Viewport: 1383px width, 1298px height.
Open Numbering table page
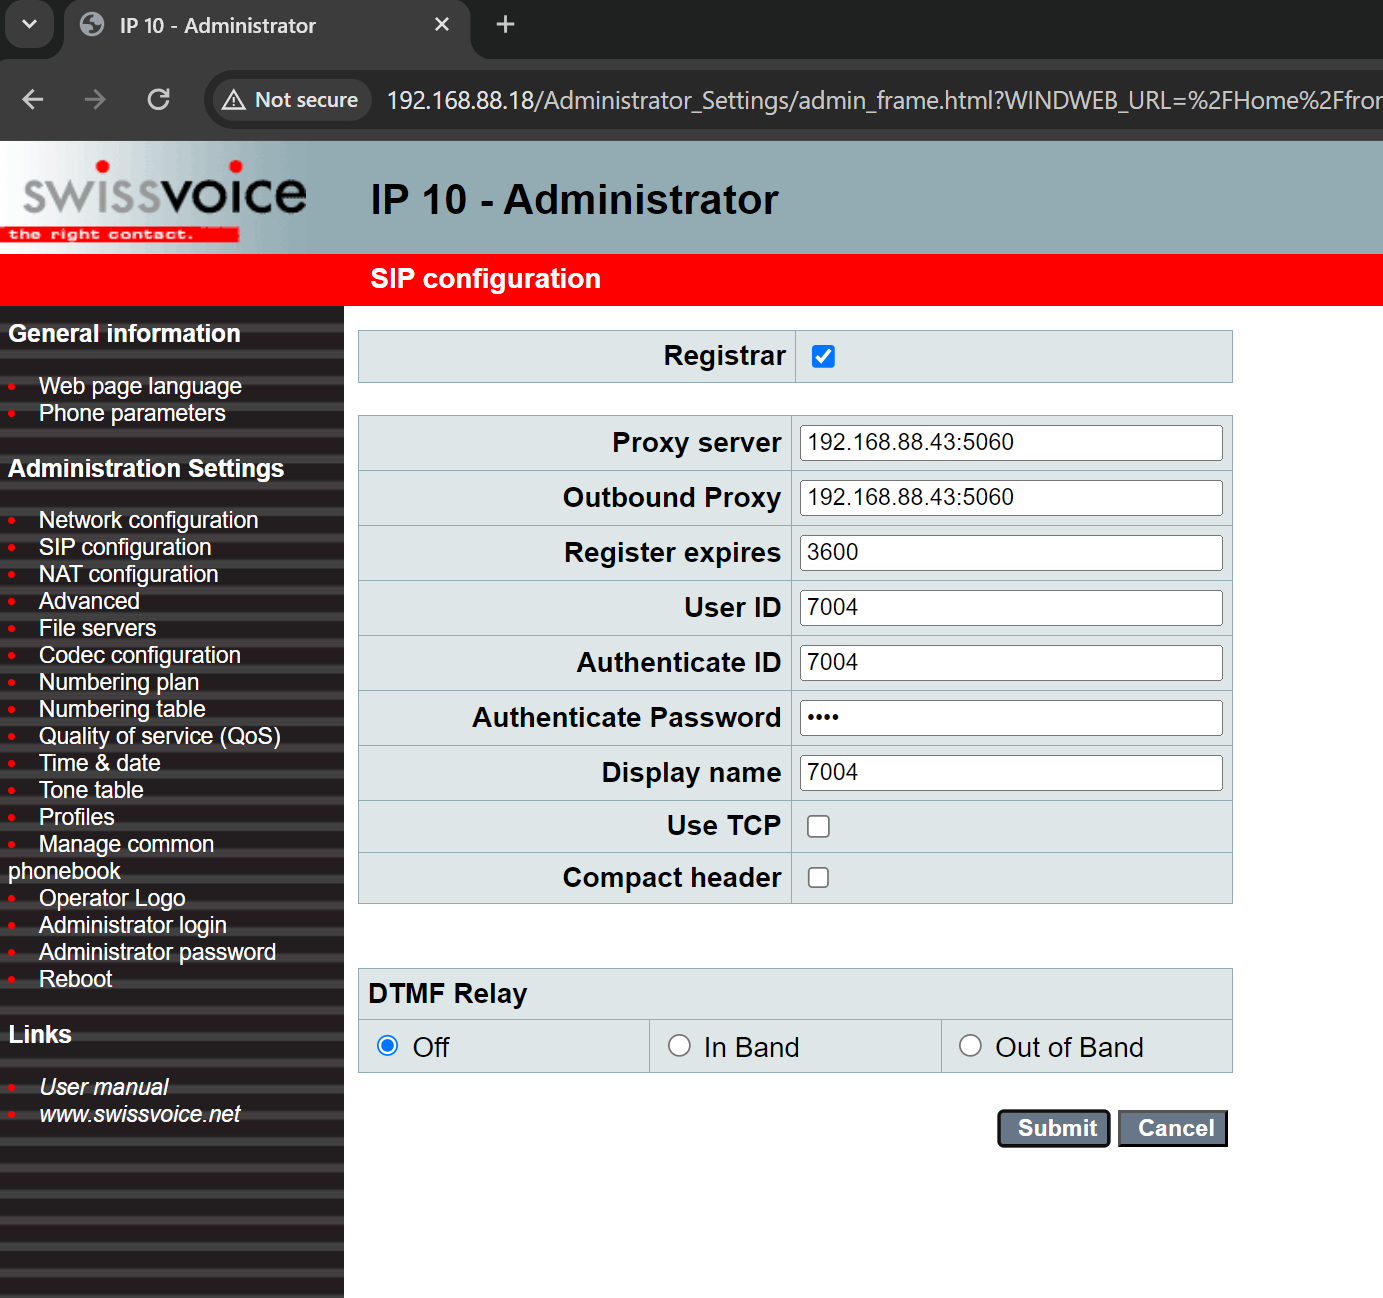click(122, 709)
